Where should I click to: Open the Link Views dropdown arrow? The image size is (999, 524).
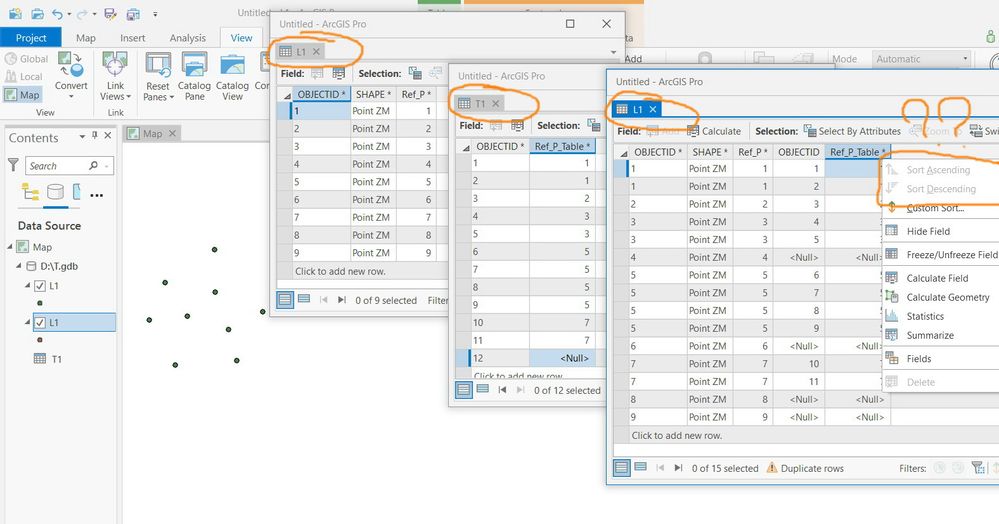(129, 98)
